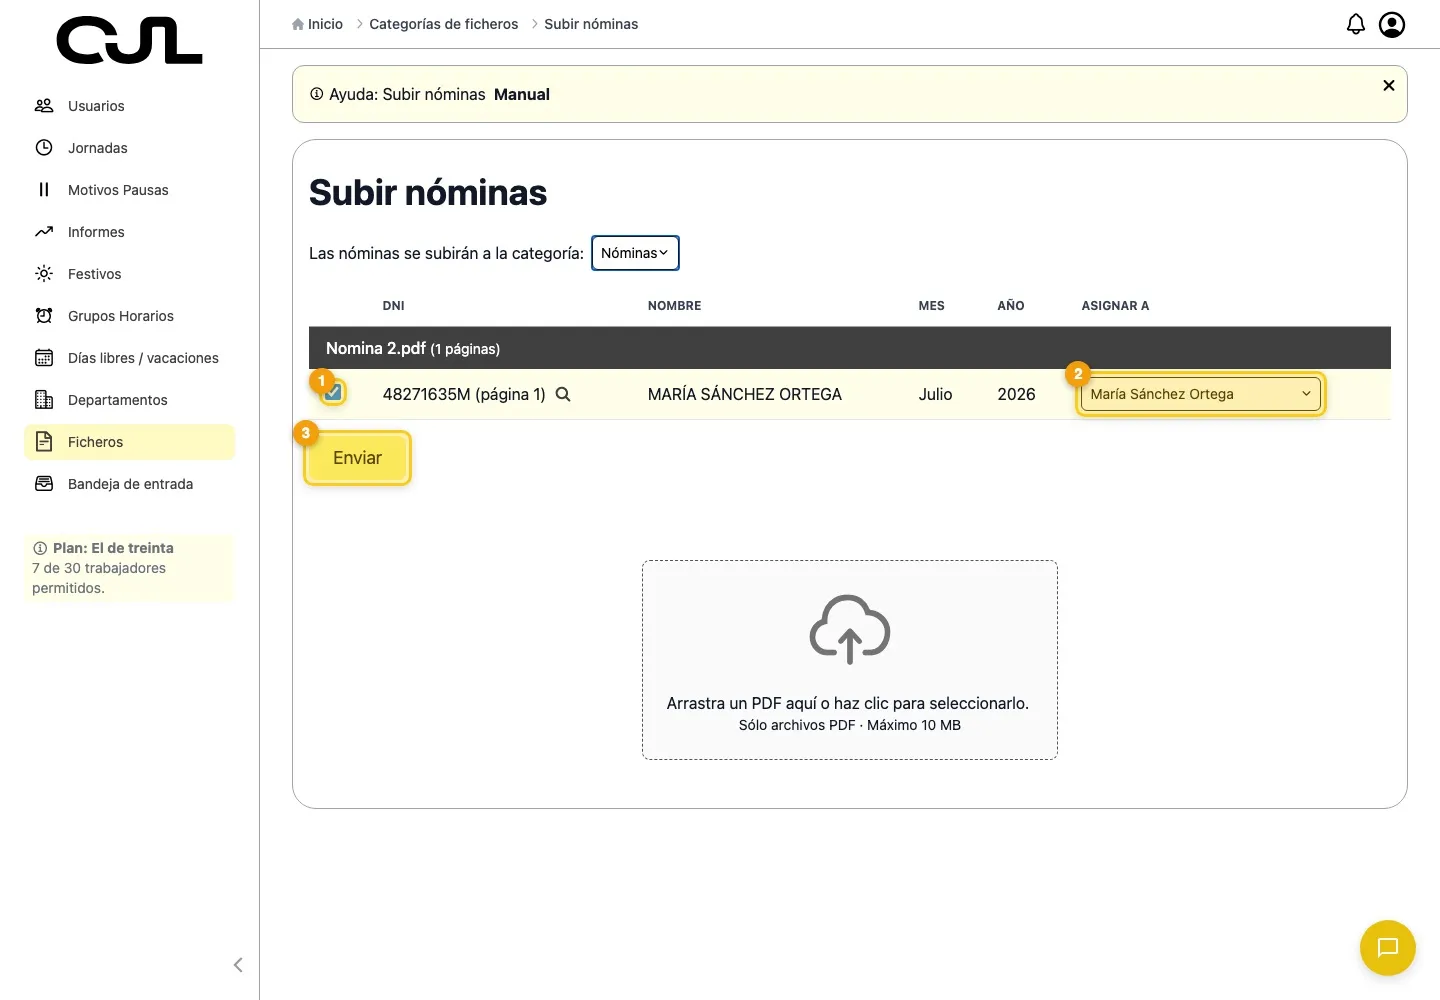Click the Informes trend chart icon

tap(44, 232)
